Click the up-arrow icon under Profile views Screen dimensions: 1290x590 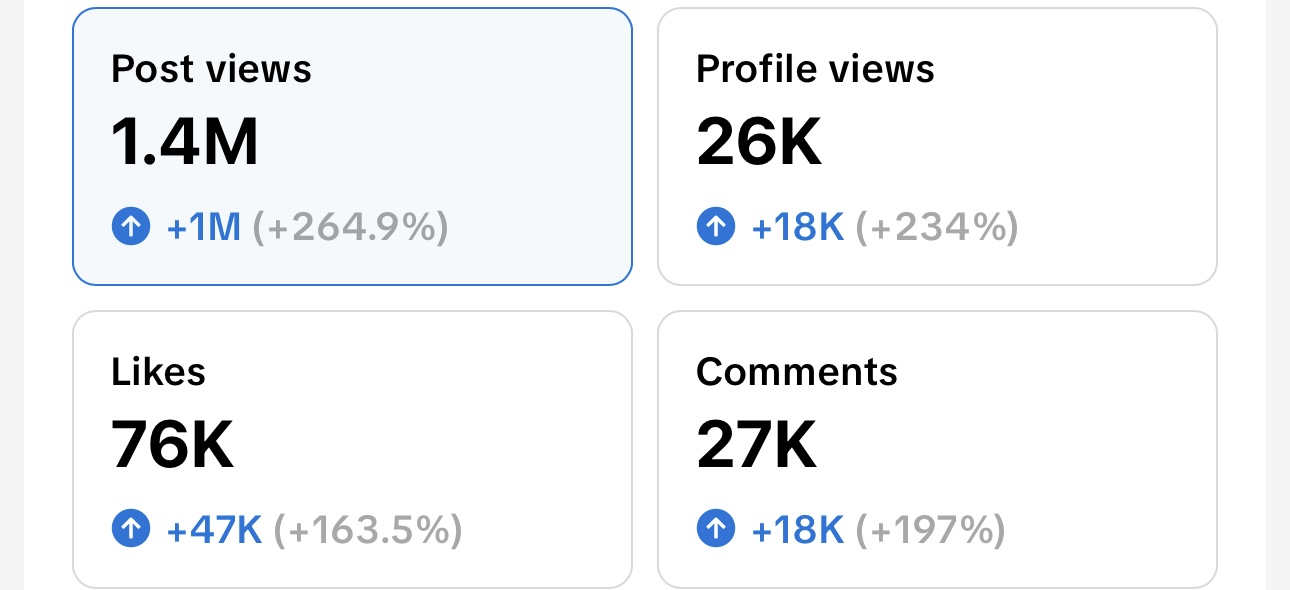[x=715, y=227]
